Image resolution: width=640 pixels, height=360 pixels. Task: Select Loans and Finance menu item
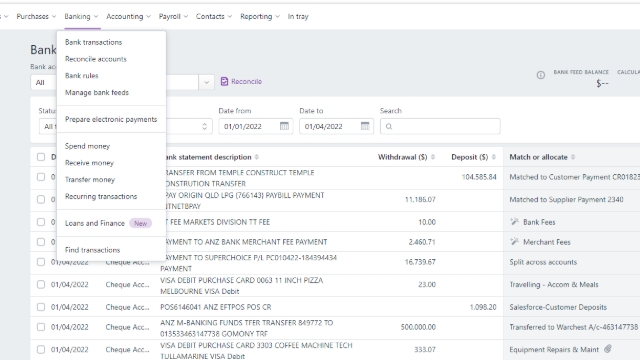pos(95,223)
